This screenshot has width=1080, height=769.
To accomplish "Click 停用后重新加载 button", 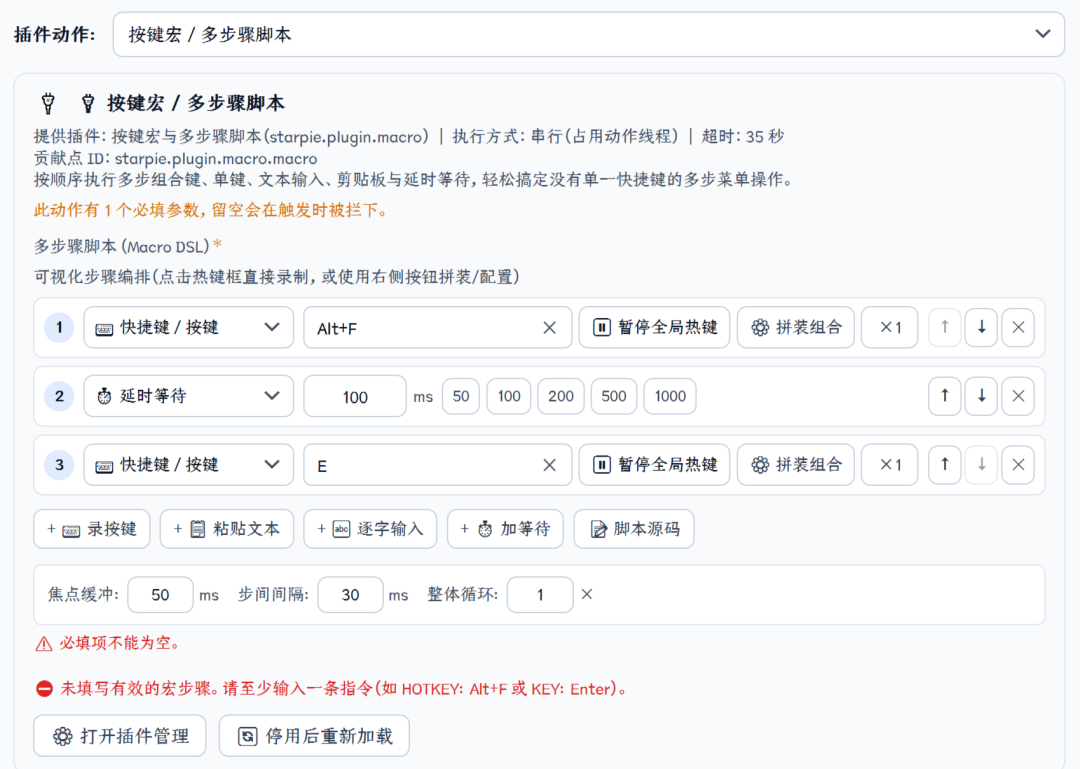I will pos(314,736).
